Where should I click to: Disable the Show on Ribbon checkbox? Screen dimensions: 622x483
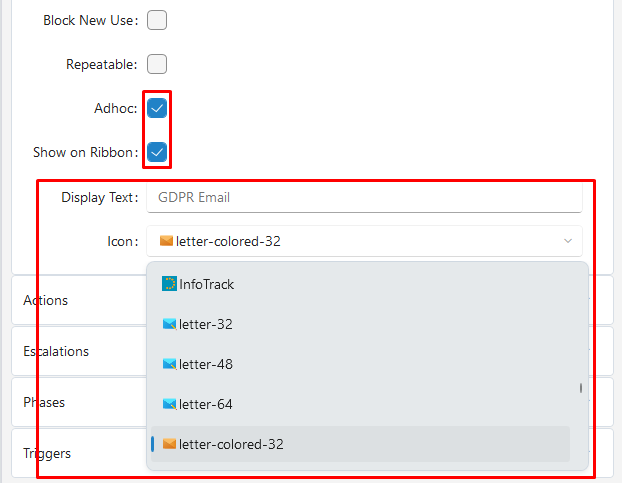click(157, 152)
